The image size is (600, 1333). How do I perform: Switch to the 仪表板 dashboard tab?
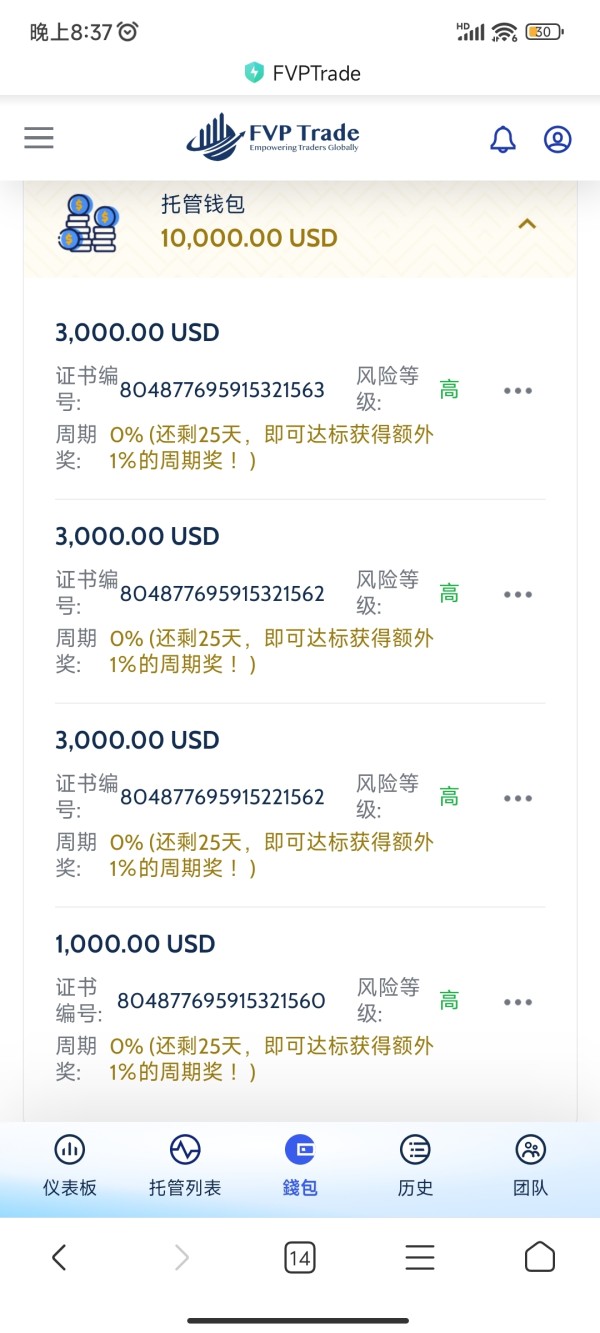[70, 1166]
